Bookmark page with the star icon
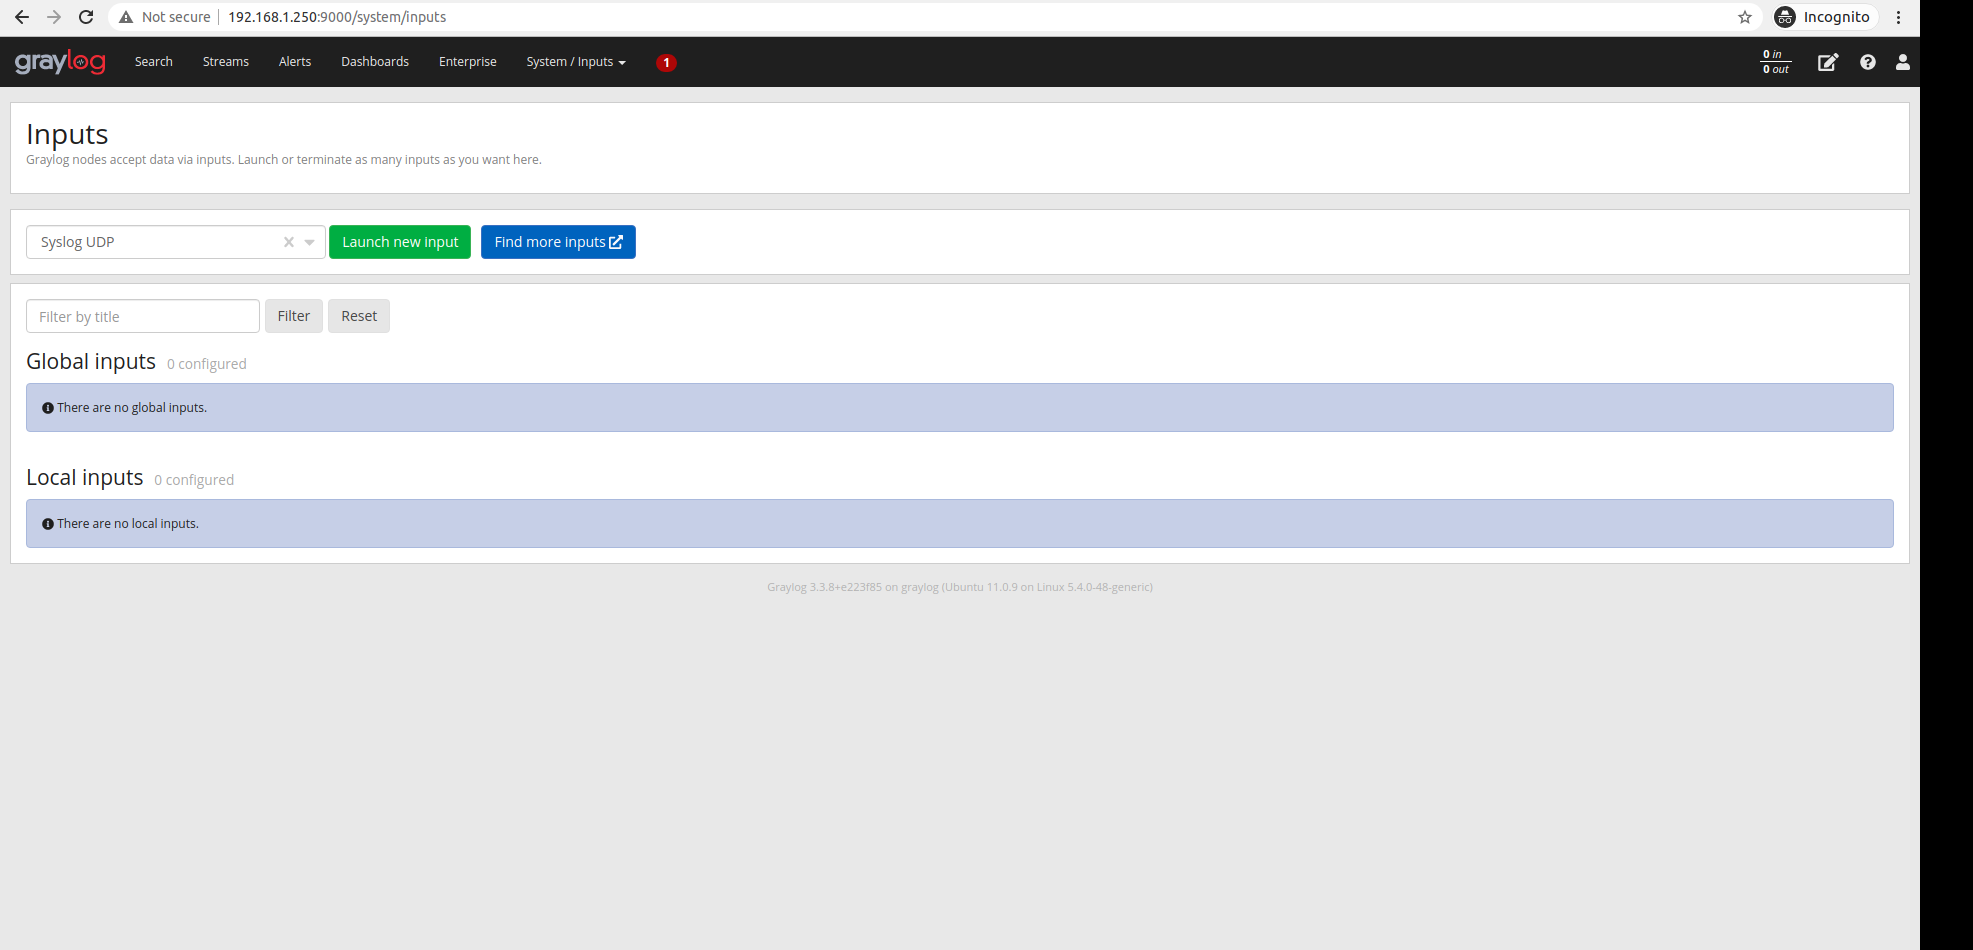The height and width of the screenshot is (950, 1973). (x=1745, y=17)
